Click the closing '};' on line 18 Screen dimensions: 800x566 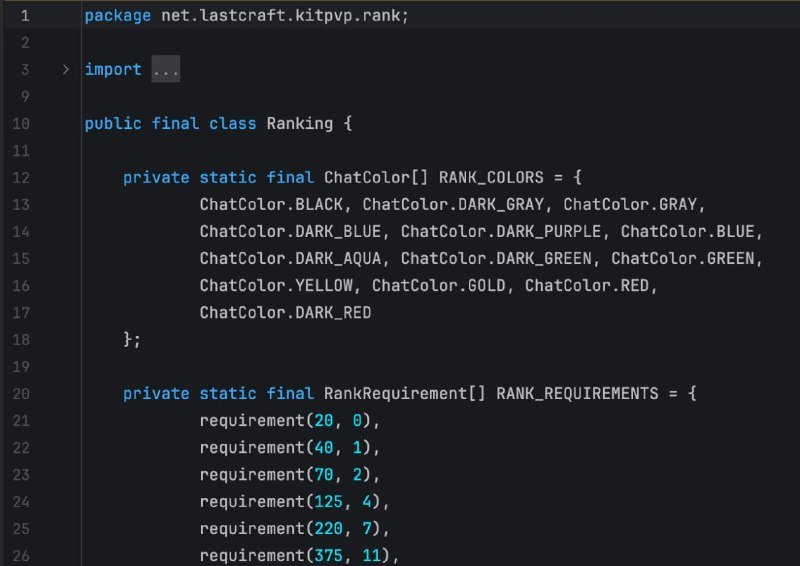132,339
